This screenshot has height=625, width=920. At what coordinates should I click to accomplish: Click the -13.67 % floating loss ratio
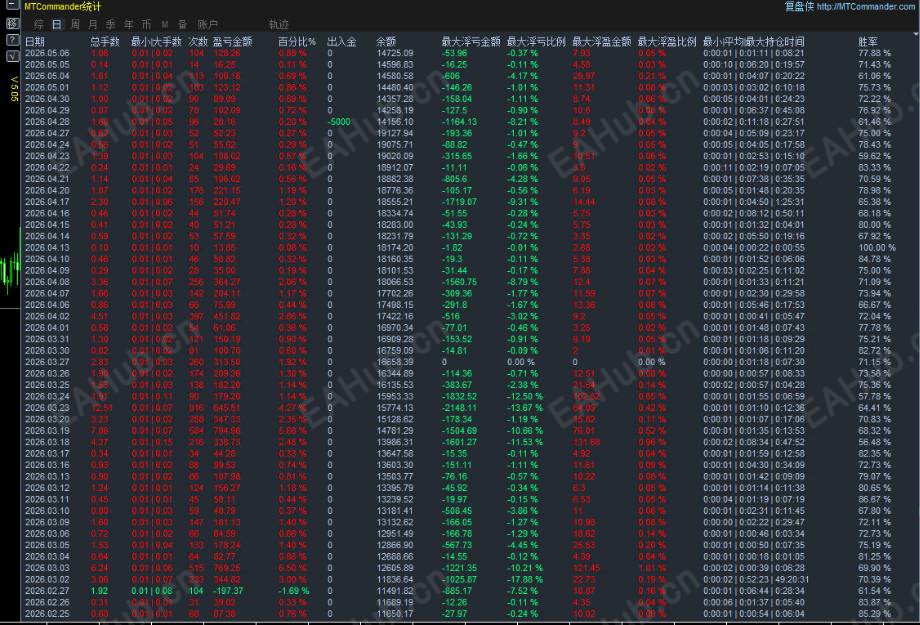(525, 408)
